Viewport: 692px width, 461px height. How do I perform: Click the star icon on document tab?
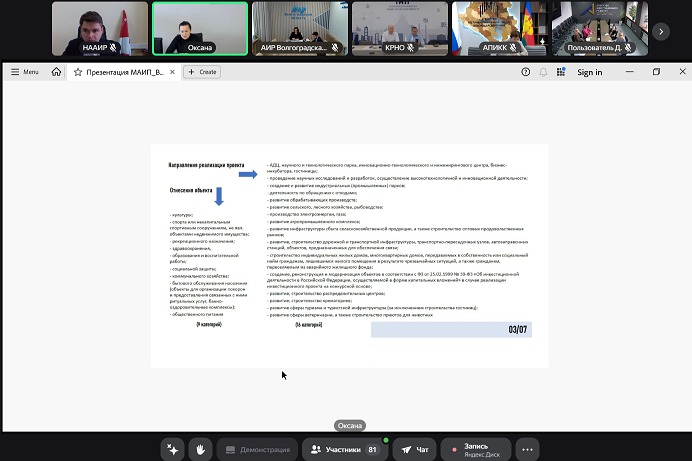pos(78,72)
